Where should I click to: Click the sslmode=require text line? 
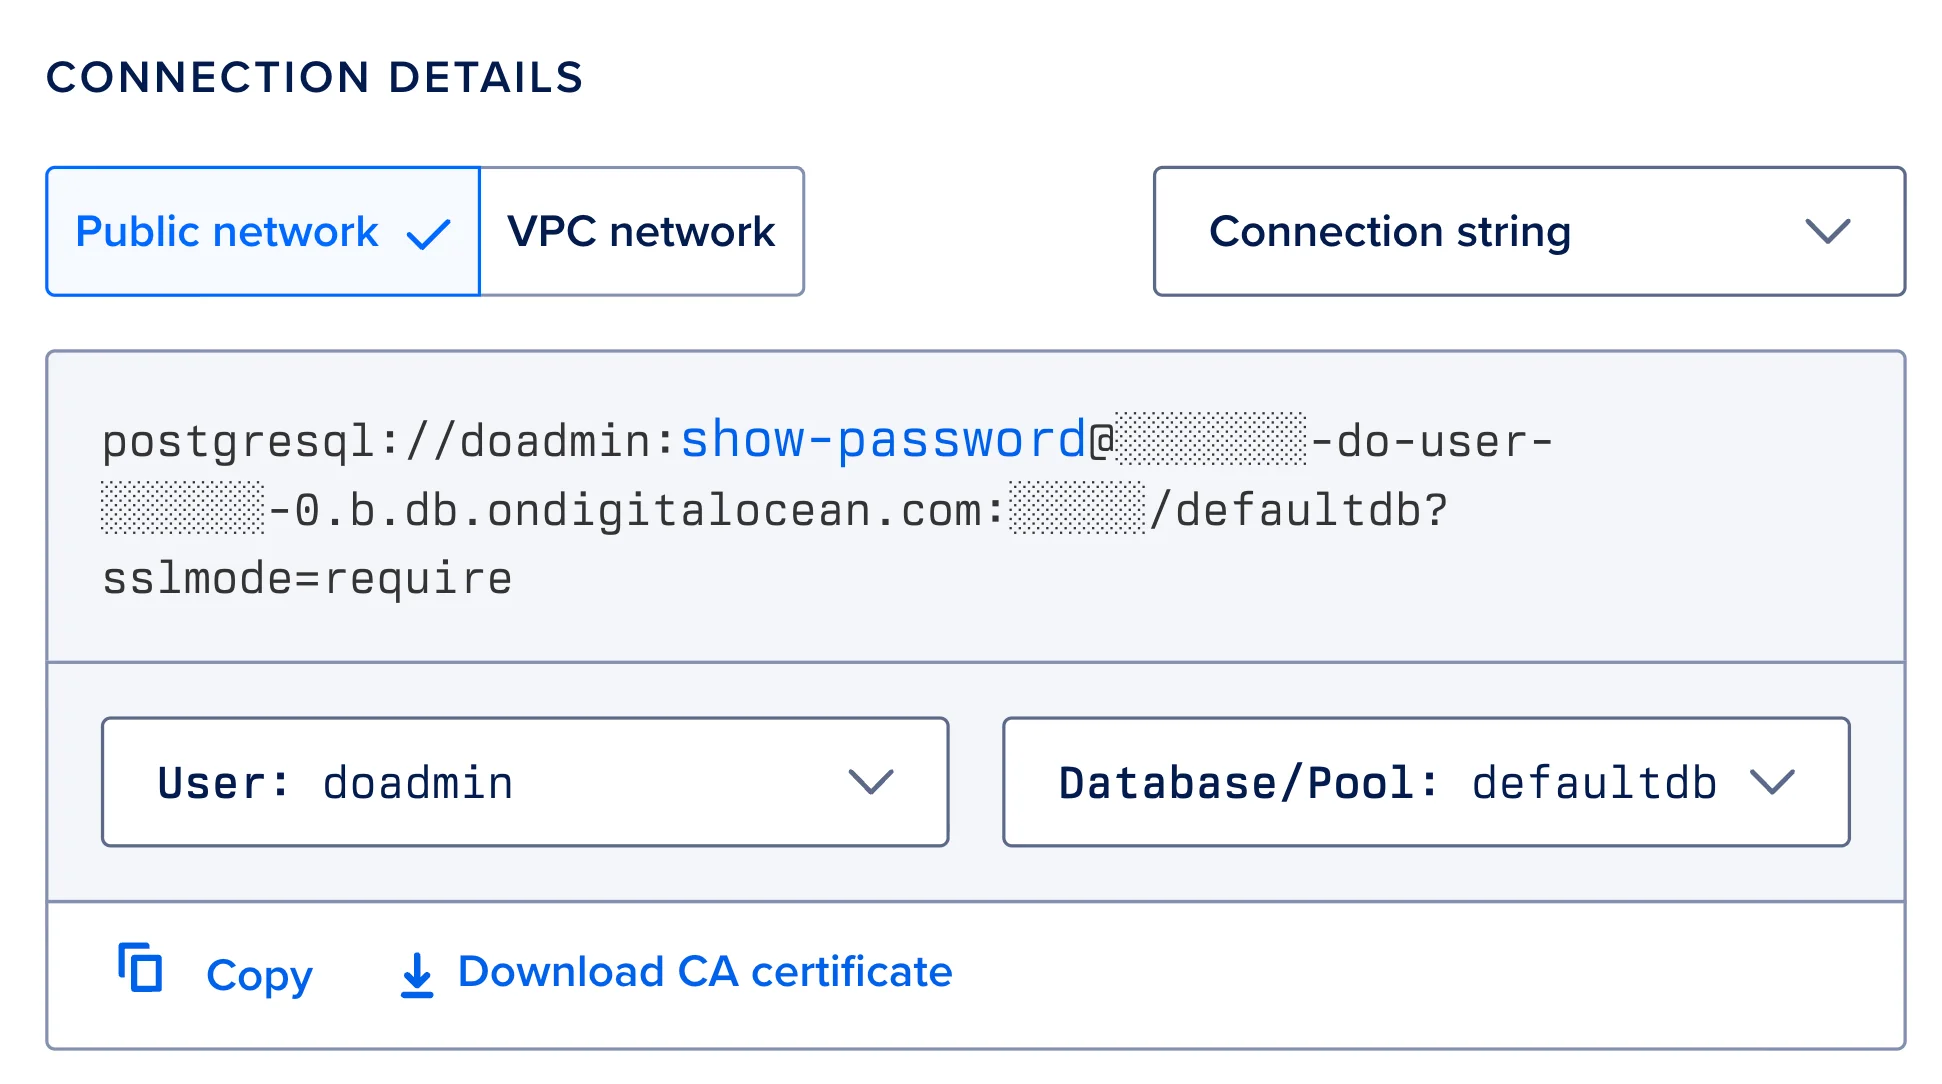307,579
